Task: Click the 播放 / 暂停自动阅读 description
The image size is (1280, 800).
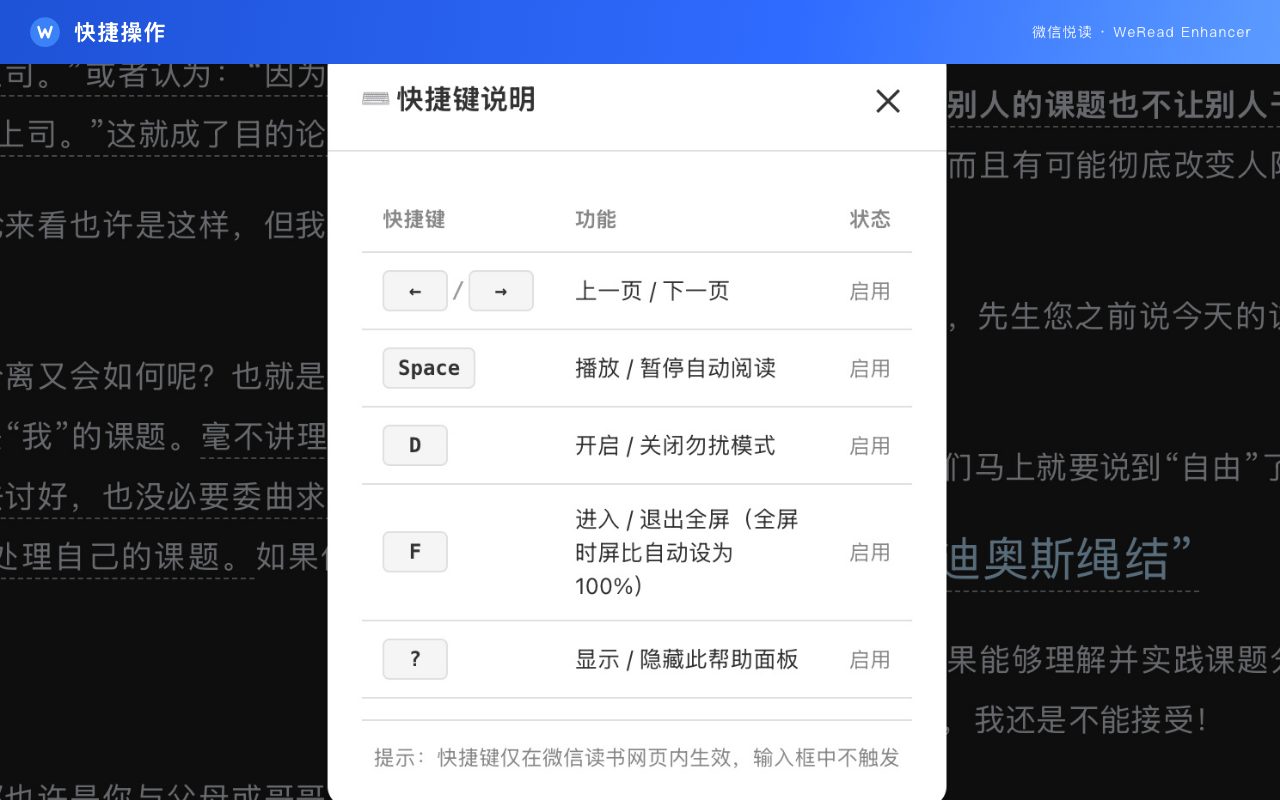Action: pos(675,368)
